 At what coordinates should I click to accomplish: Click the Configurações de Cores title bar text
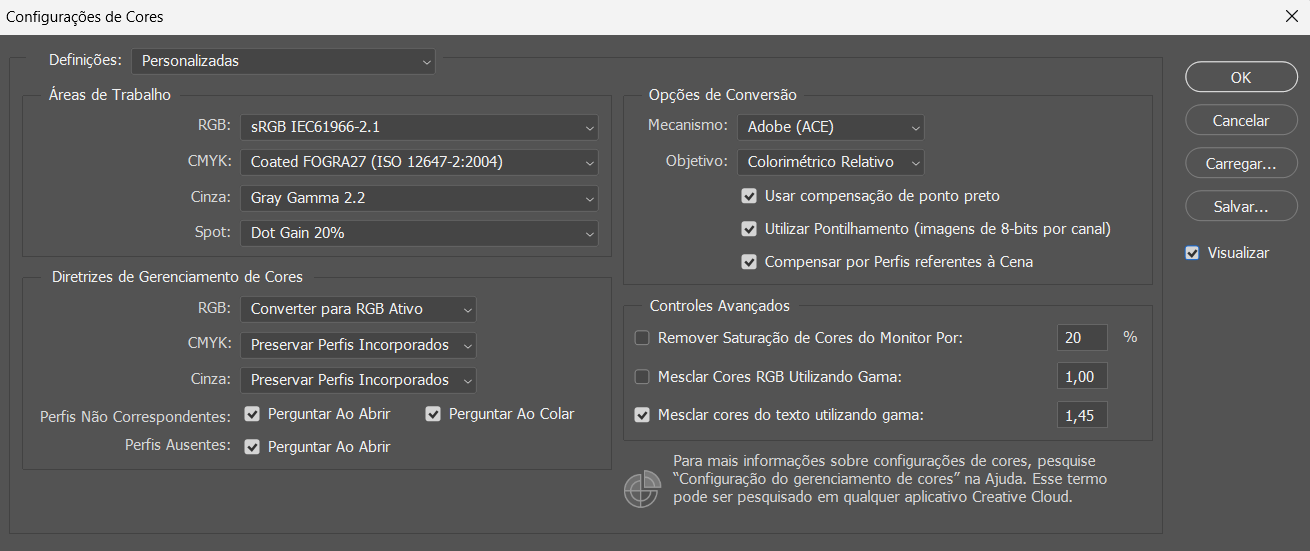pyautogui.click(x=85, y=17)
